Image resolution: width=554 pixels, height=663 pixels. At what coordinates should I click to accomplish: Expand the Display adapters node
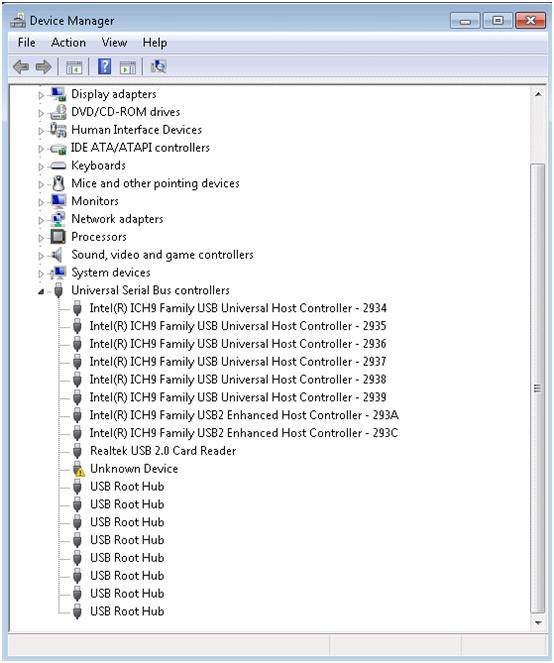[x=41, y=95]
